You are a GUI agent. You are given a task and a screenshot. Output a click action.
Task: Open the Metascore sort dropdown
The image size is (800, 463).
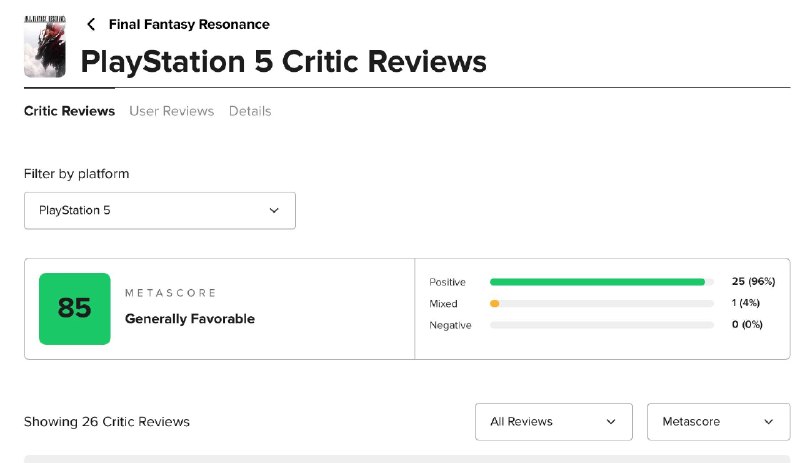point(718,422)
